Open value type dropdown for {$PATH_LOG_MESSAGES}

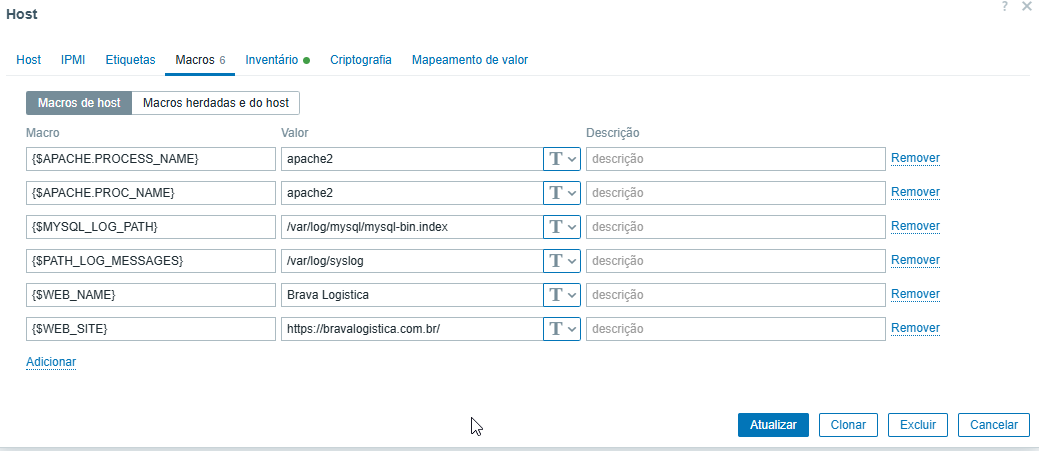562,261
